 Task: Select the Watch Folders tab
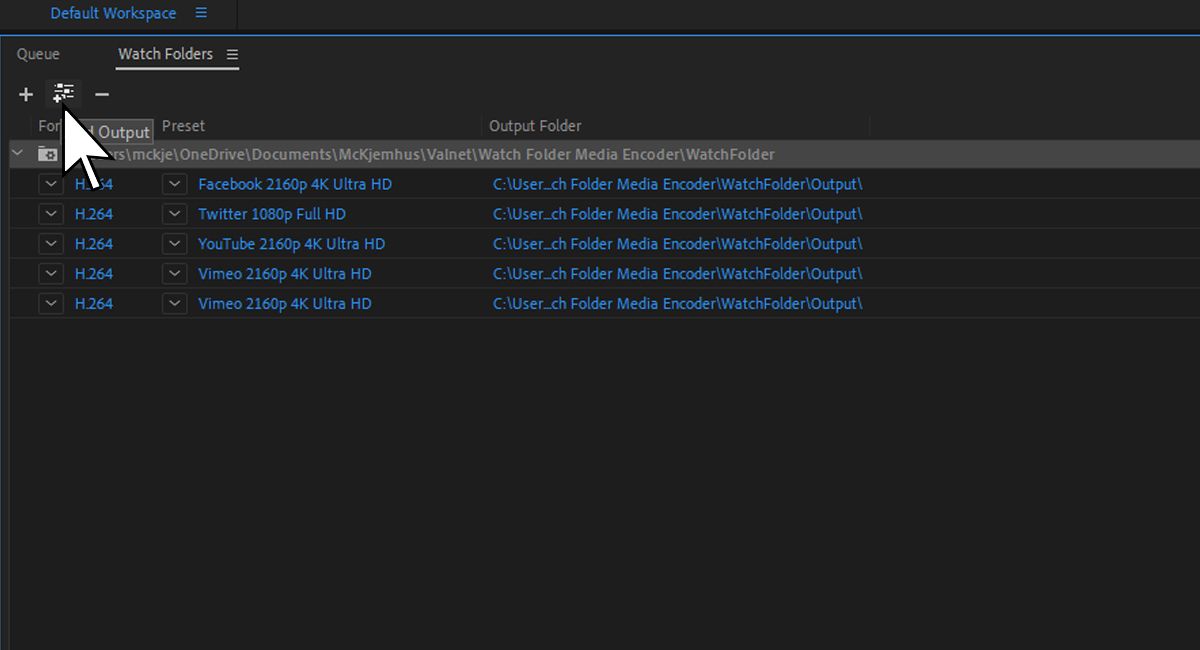point(166,55)
